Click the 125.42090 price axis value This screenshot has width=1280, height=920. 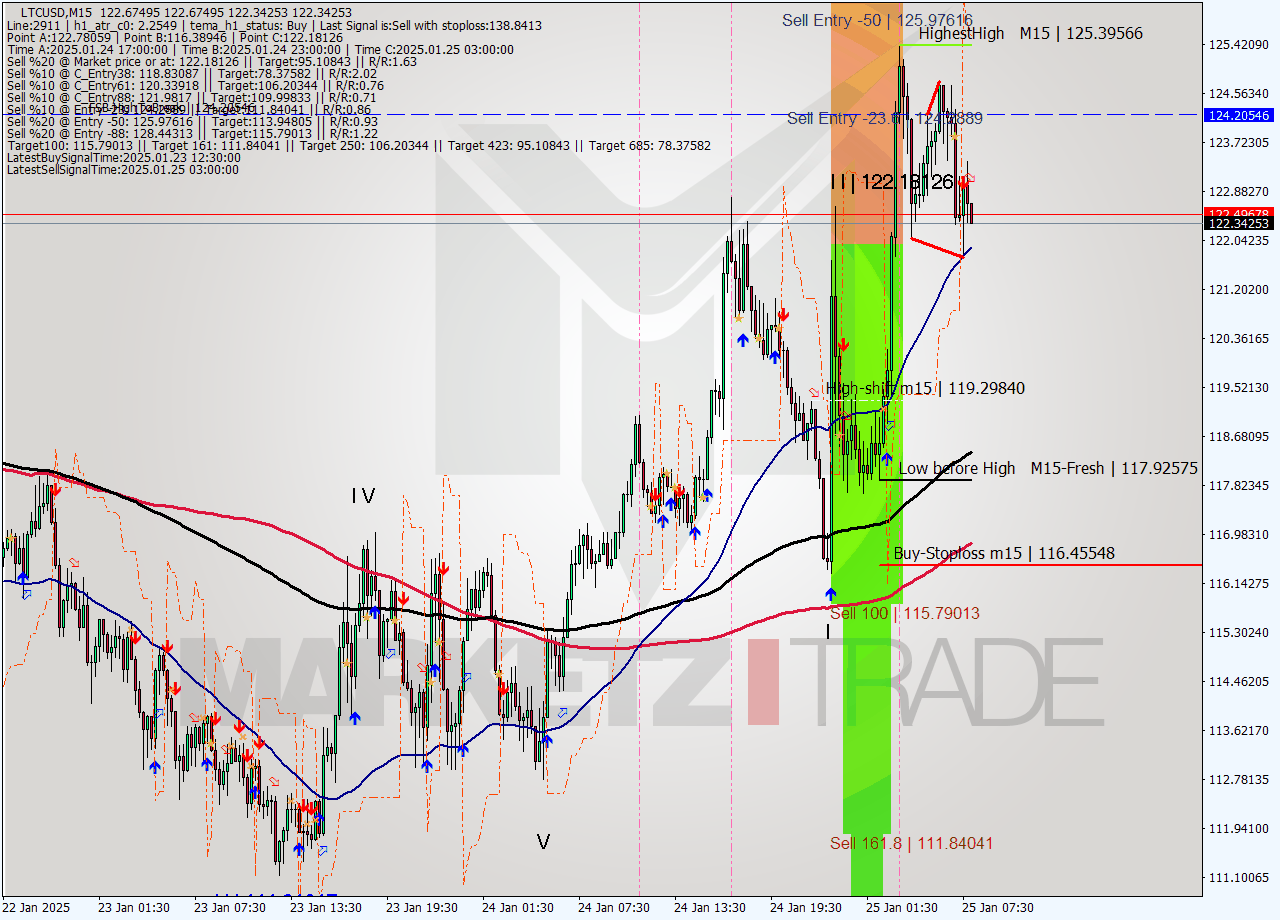point(1239,45)
